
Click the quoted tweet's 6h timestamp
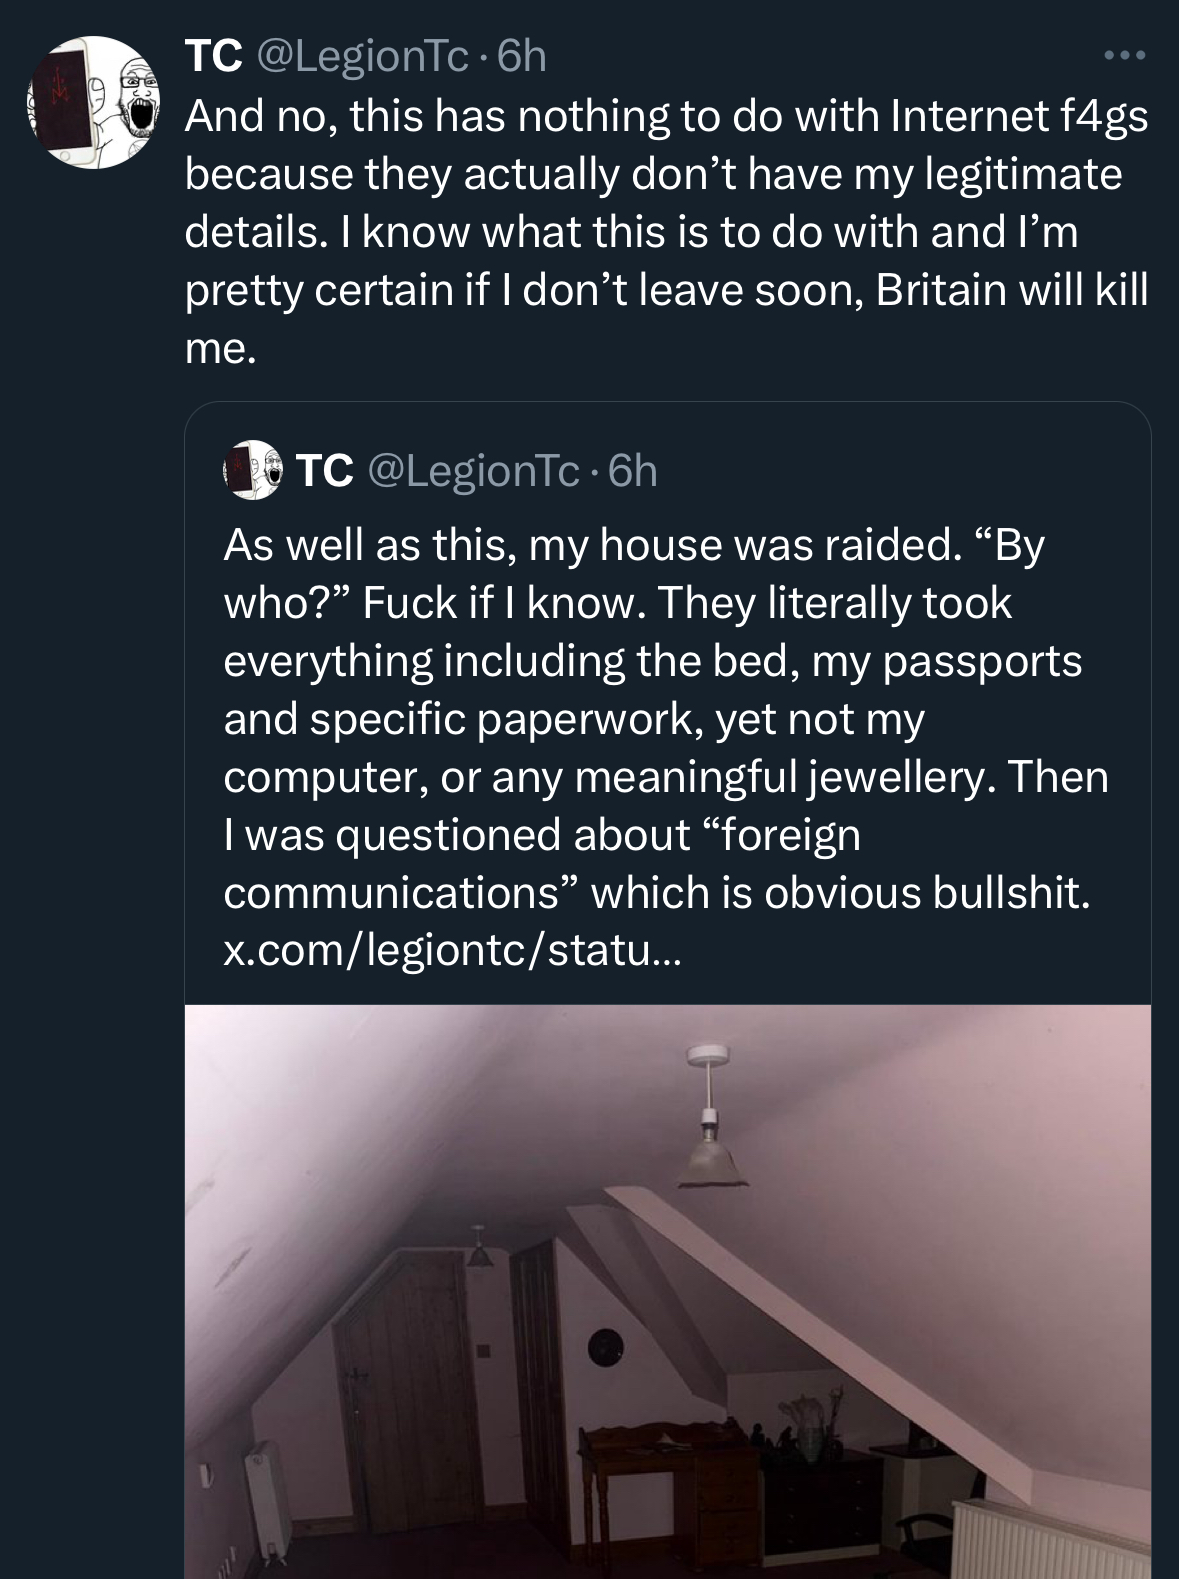(x=634, y=470)
